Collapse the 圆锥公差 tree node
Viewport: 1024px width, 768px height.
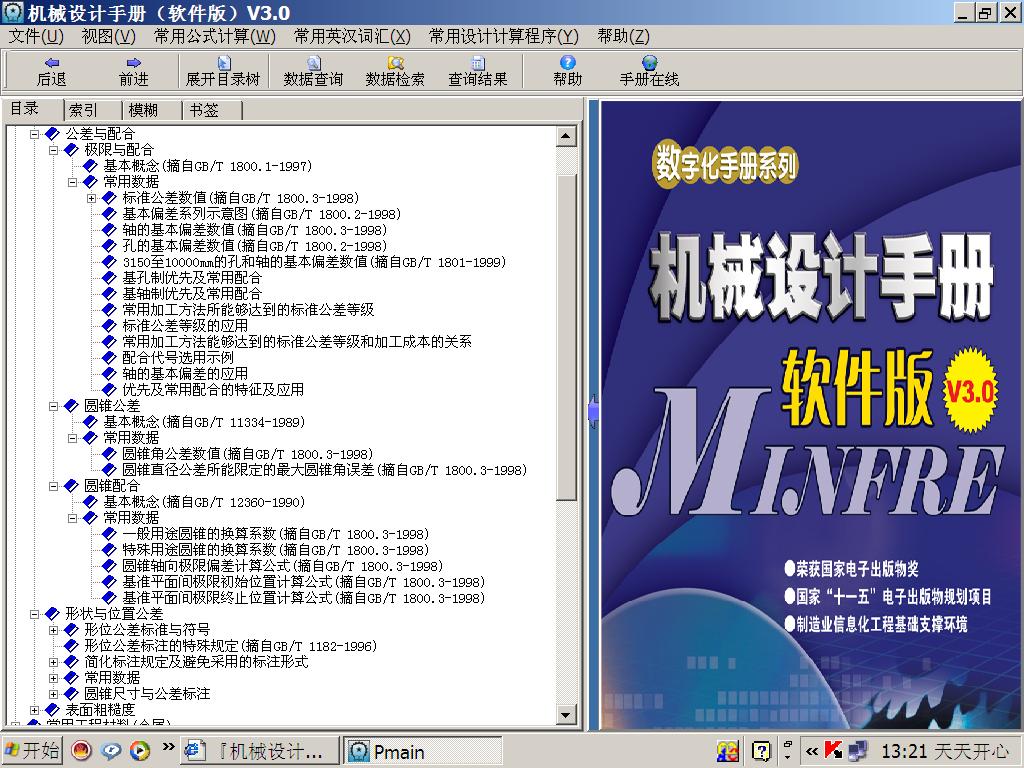54,406
